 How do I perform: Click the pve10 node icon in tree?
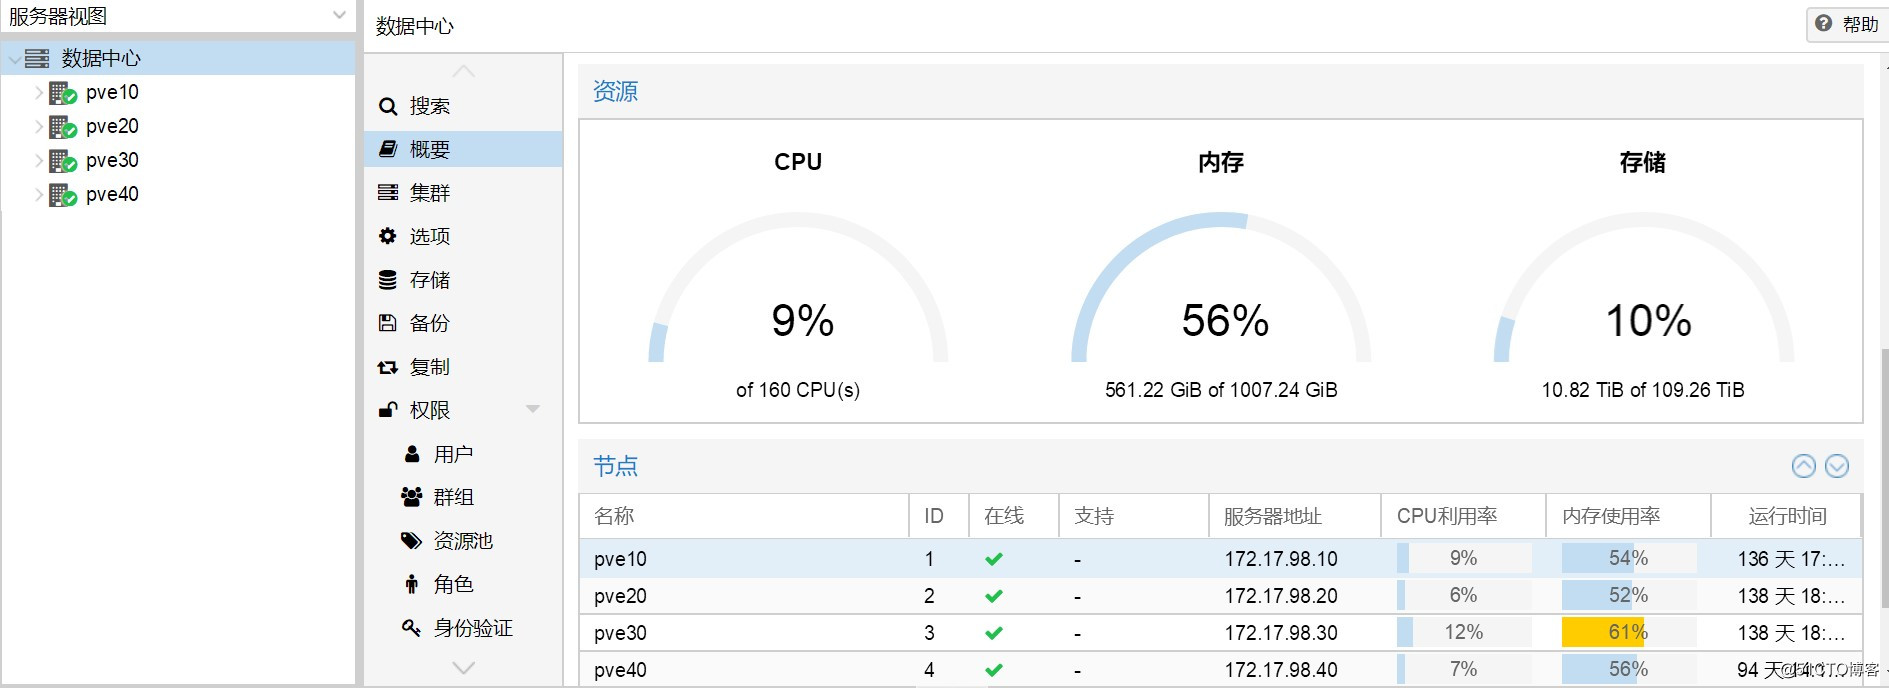pyautogui.click(x=63, y=93)
